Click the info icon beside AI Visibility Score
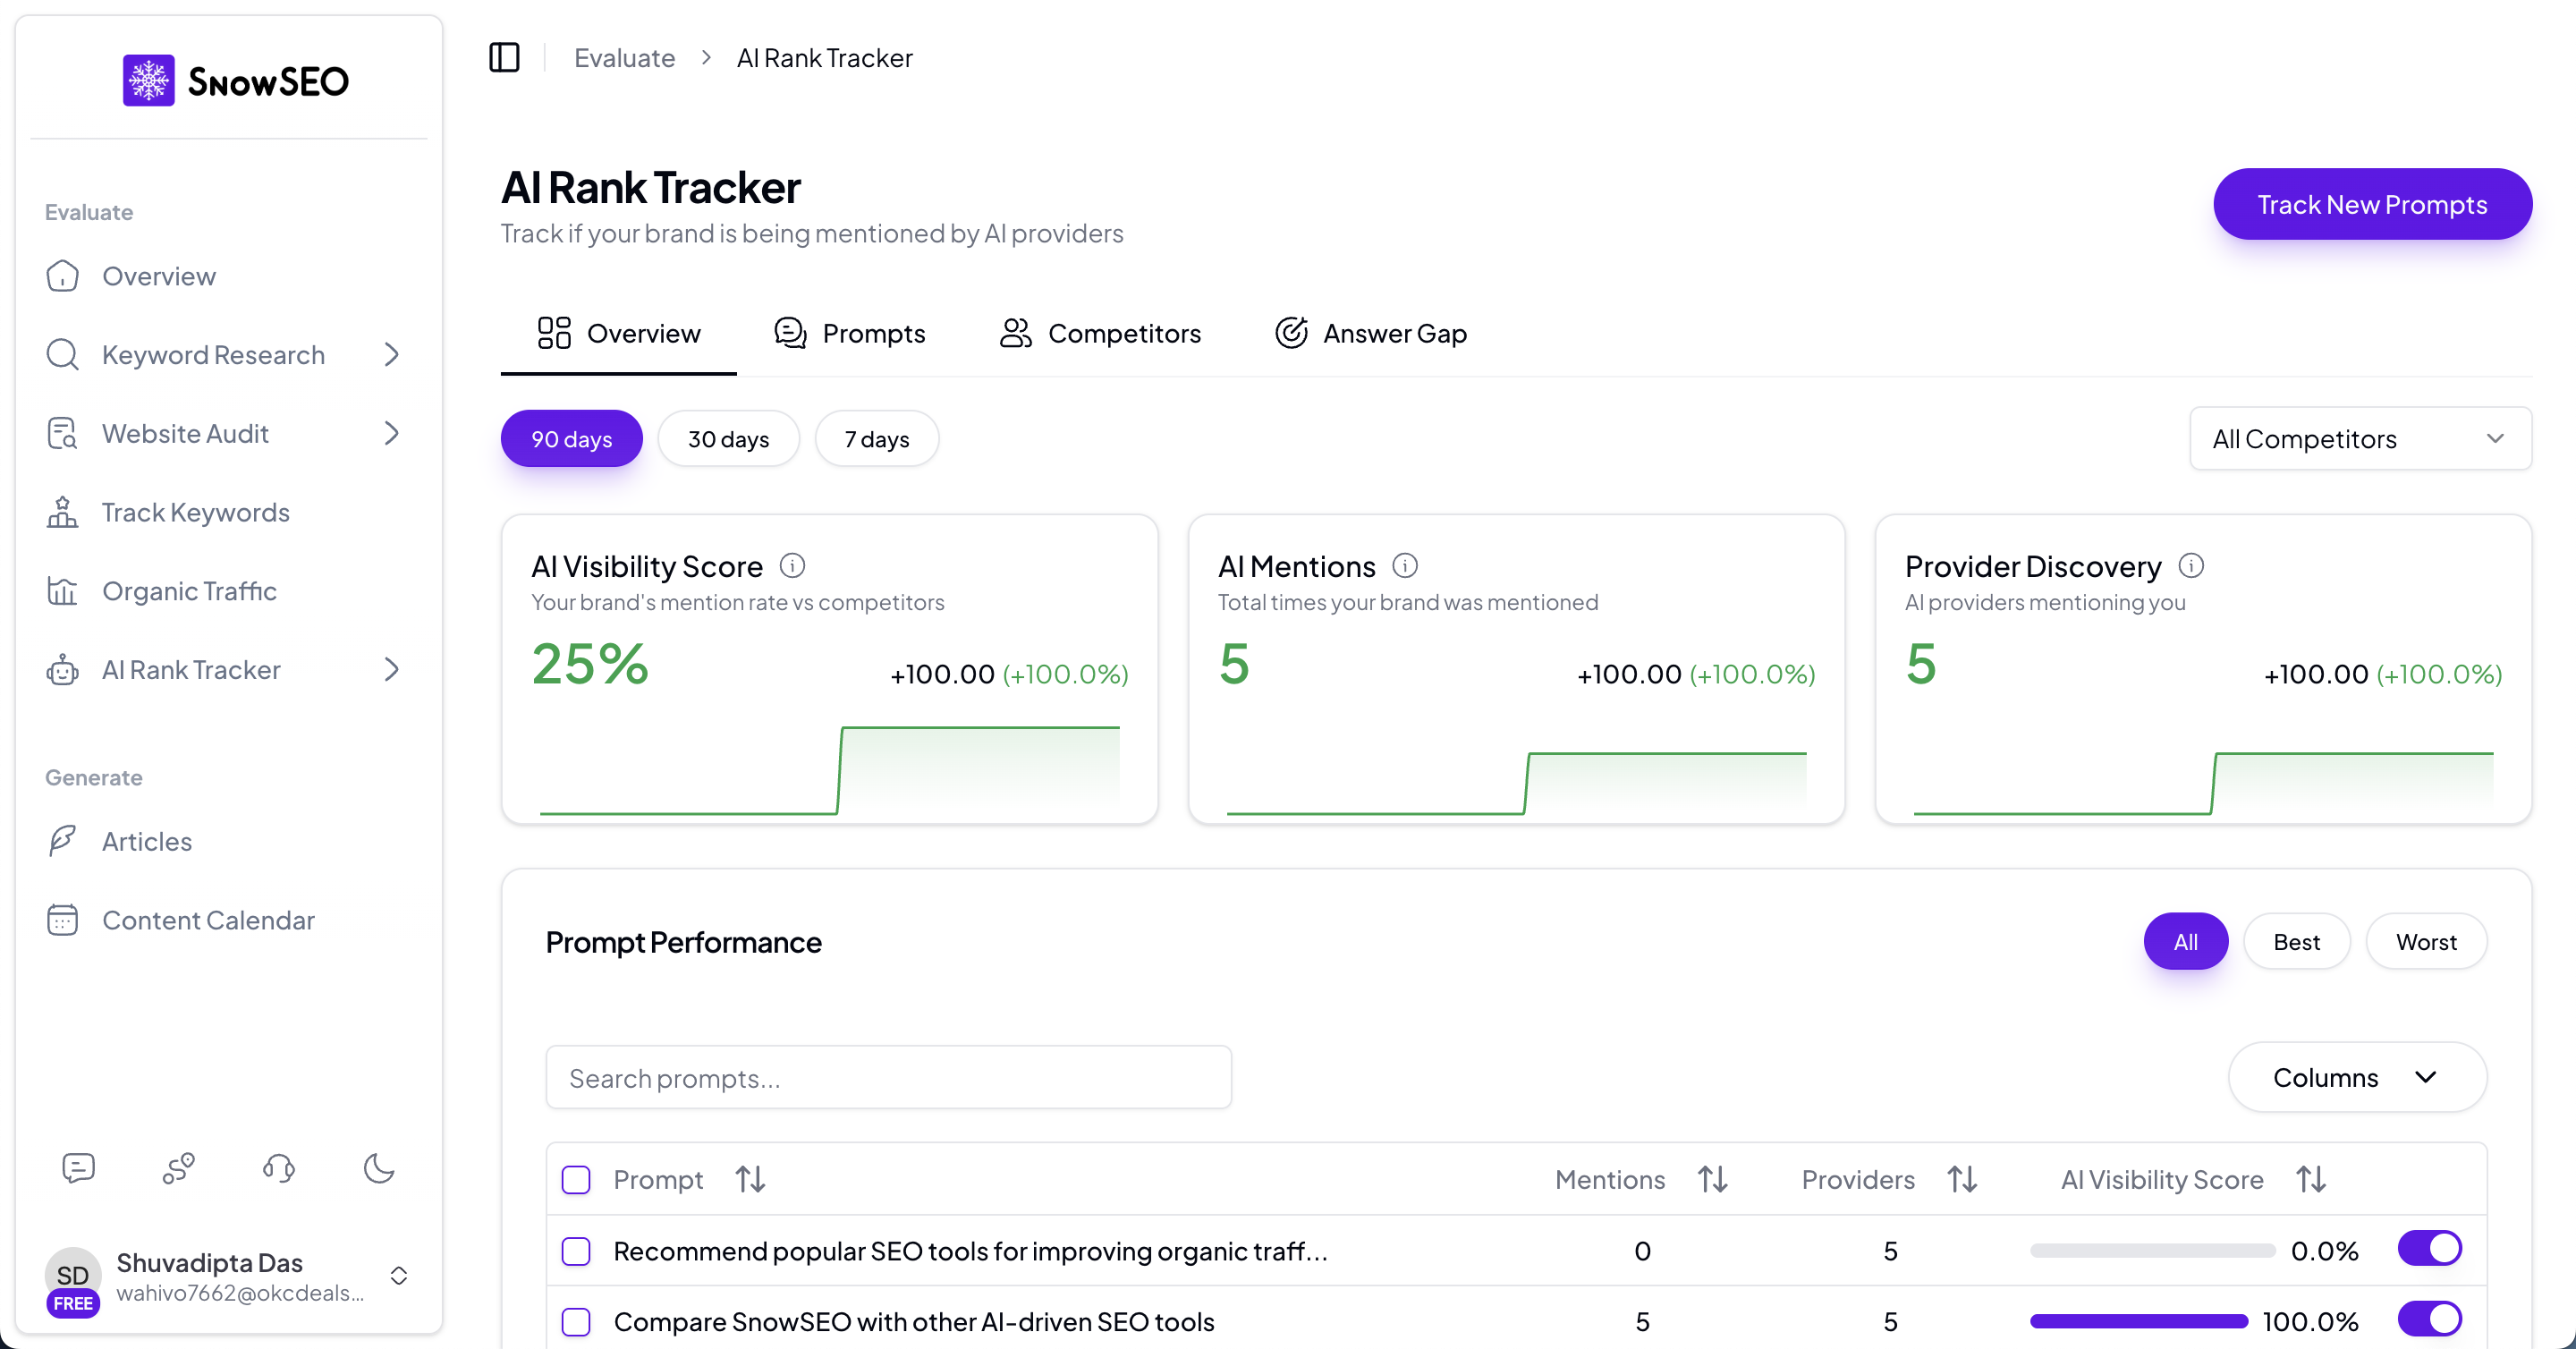This screenshot has height=1349, width=2576. click(792, 566)
